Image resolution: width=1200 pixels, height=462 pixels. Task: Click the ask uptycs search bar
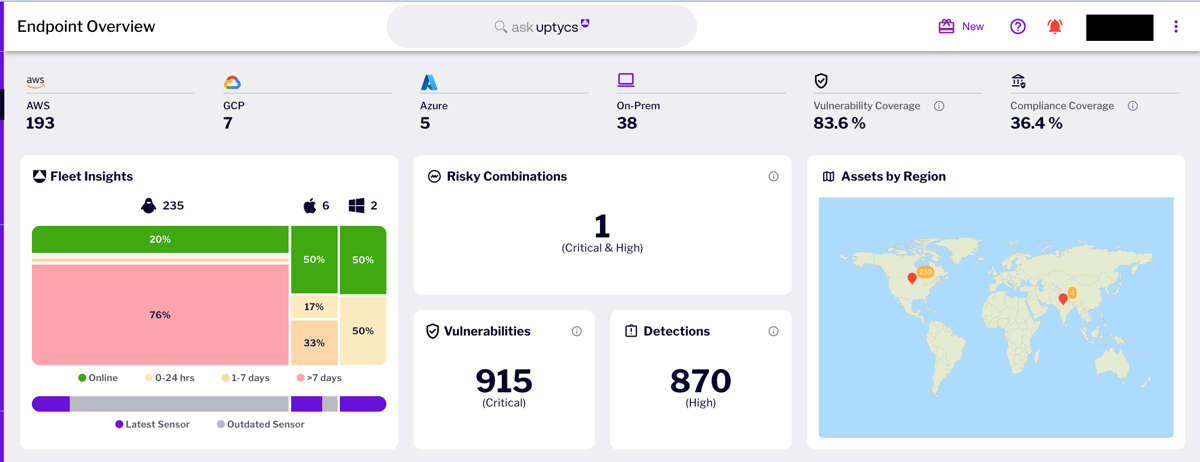tap(541, 27)
